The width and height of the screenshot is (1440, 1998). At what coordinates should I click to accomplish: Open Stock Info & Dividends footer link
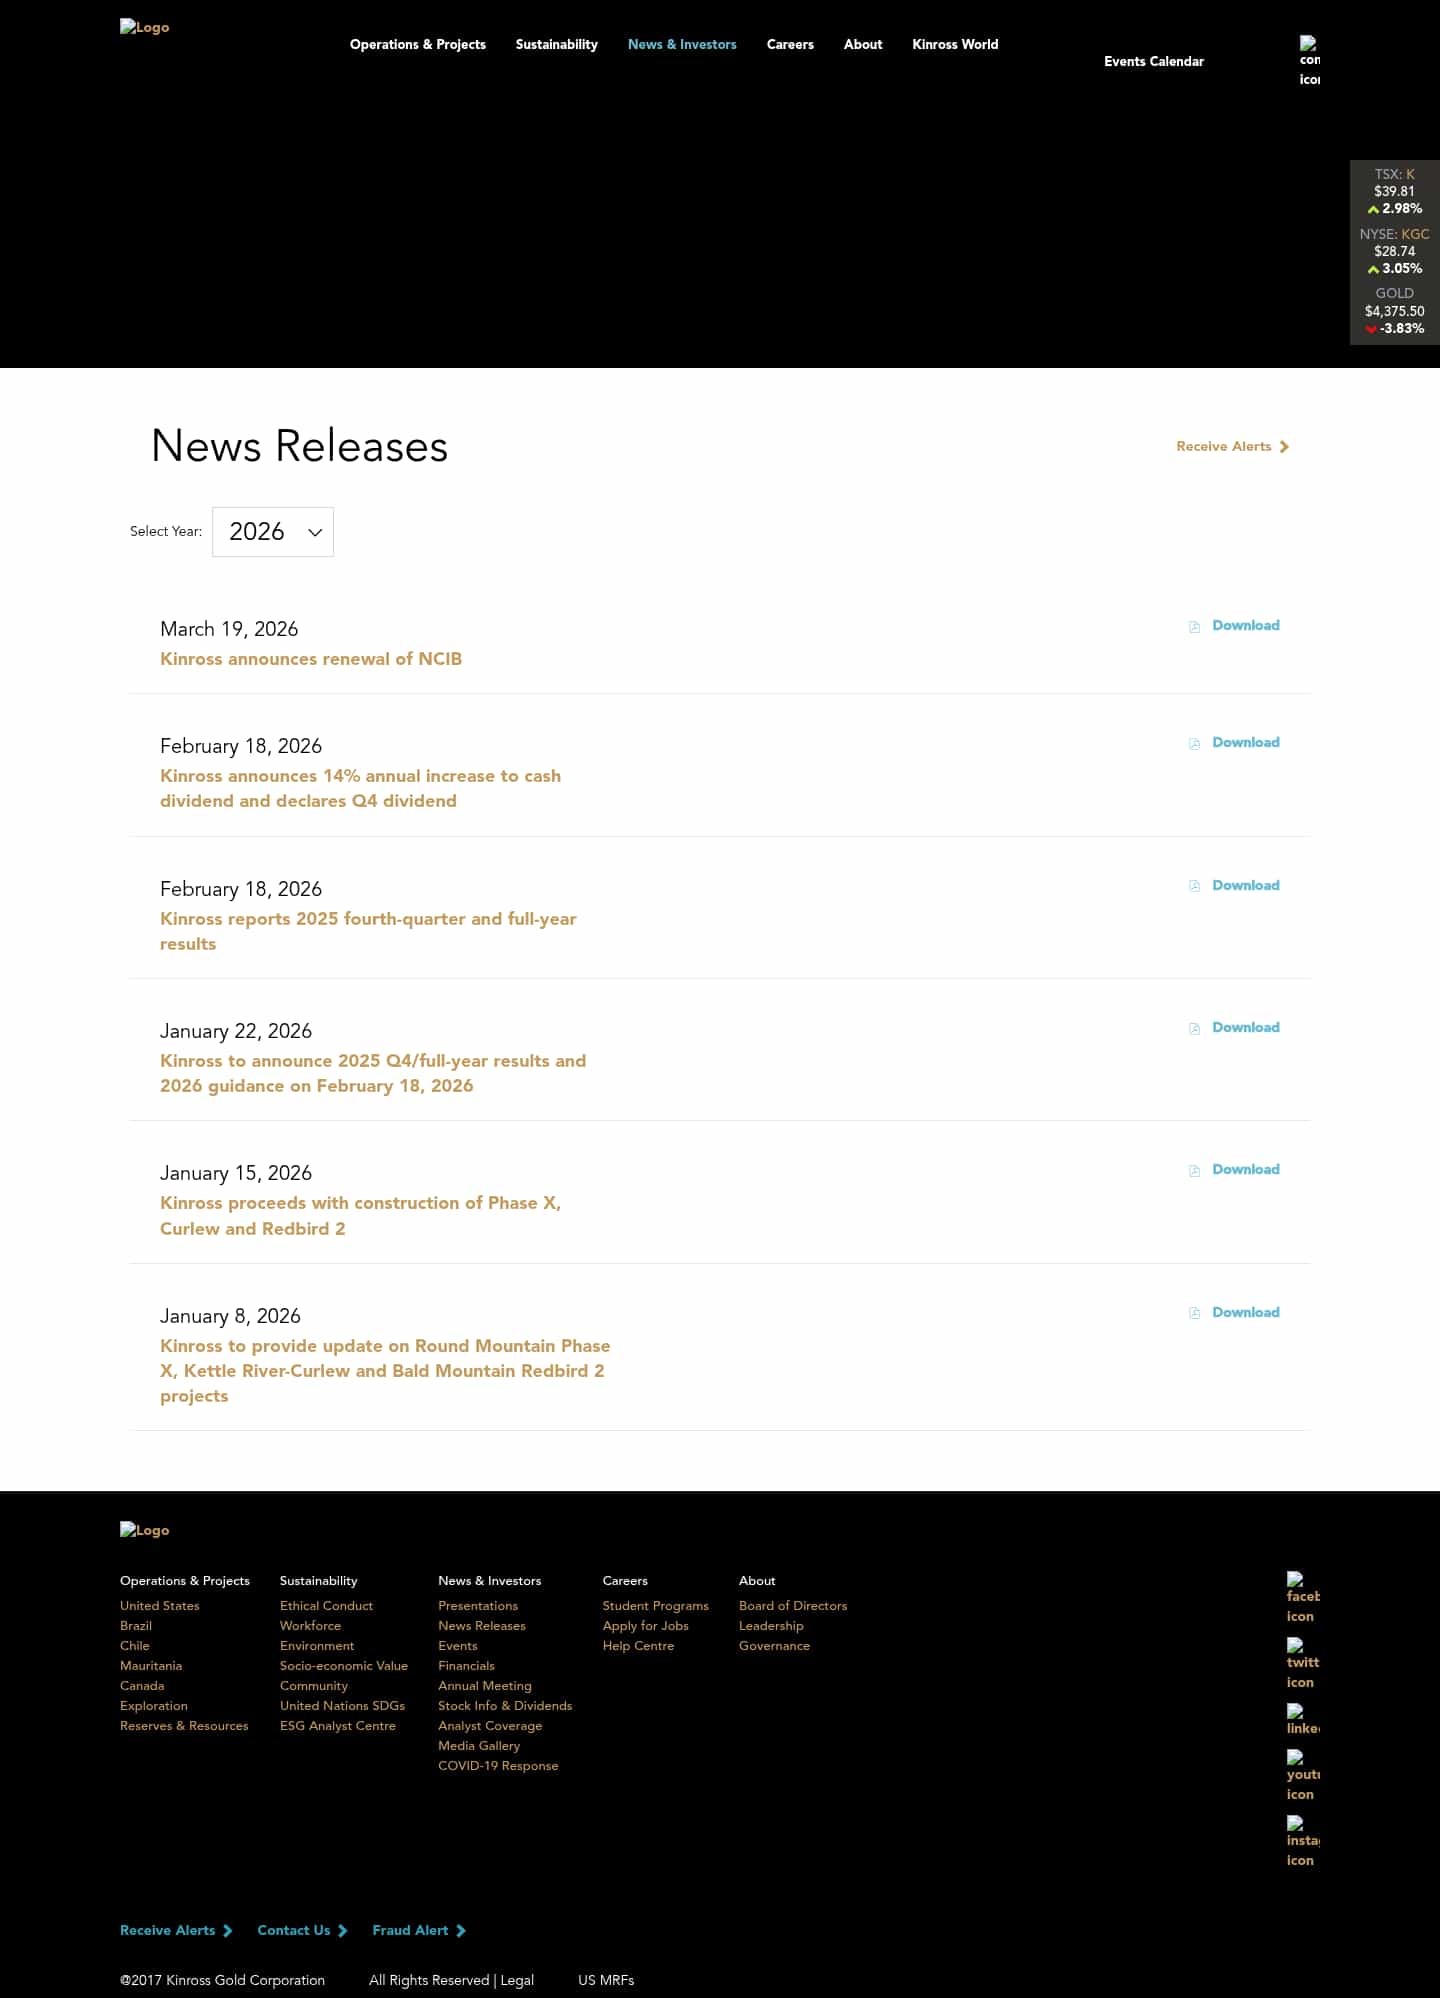click(505, 1705)
